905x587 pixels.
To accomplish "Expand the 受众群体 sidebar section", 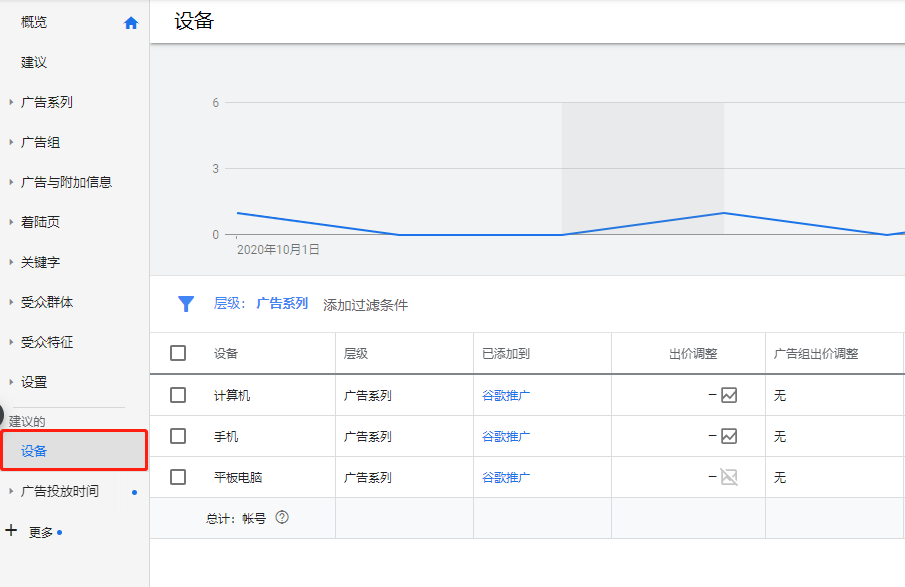I will [x=46, y=302].
